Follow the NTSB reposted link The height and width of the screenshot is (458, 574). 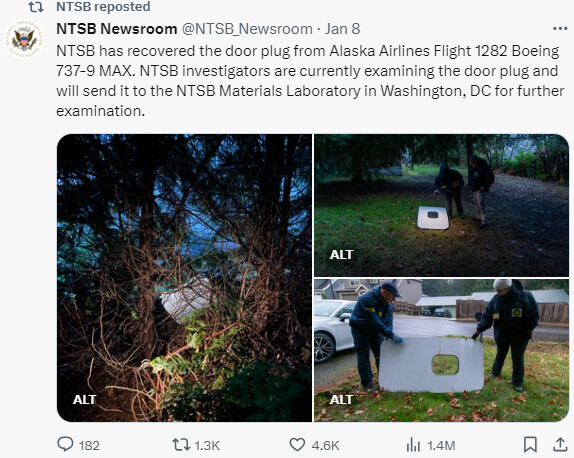click(103, 7)
